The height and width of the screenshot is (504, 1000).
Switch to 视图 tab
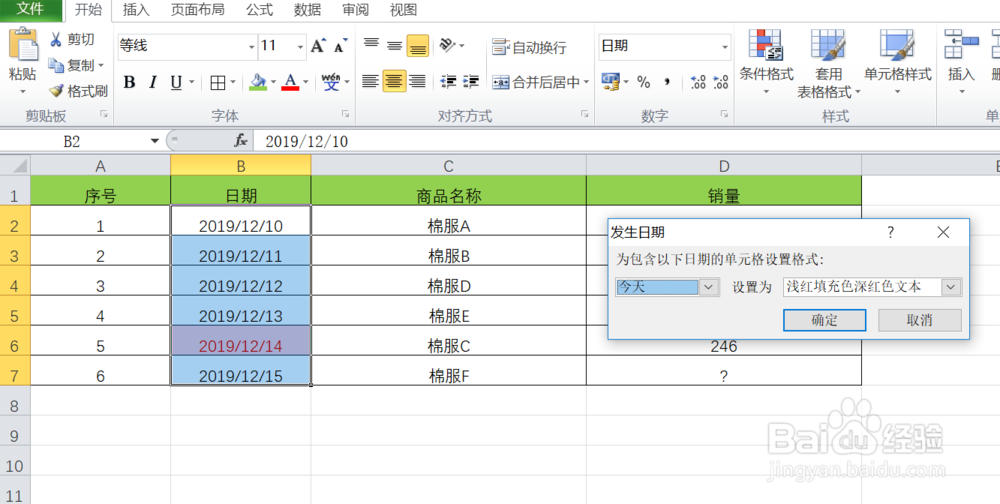coord(403,10)
